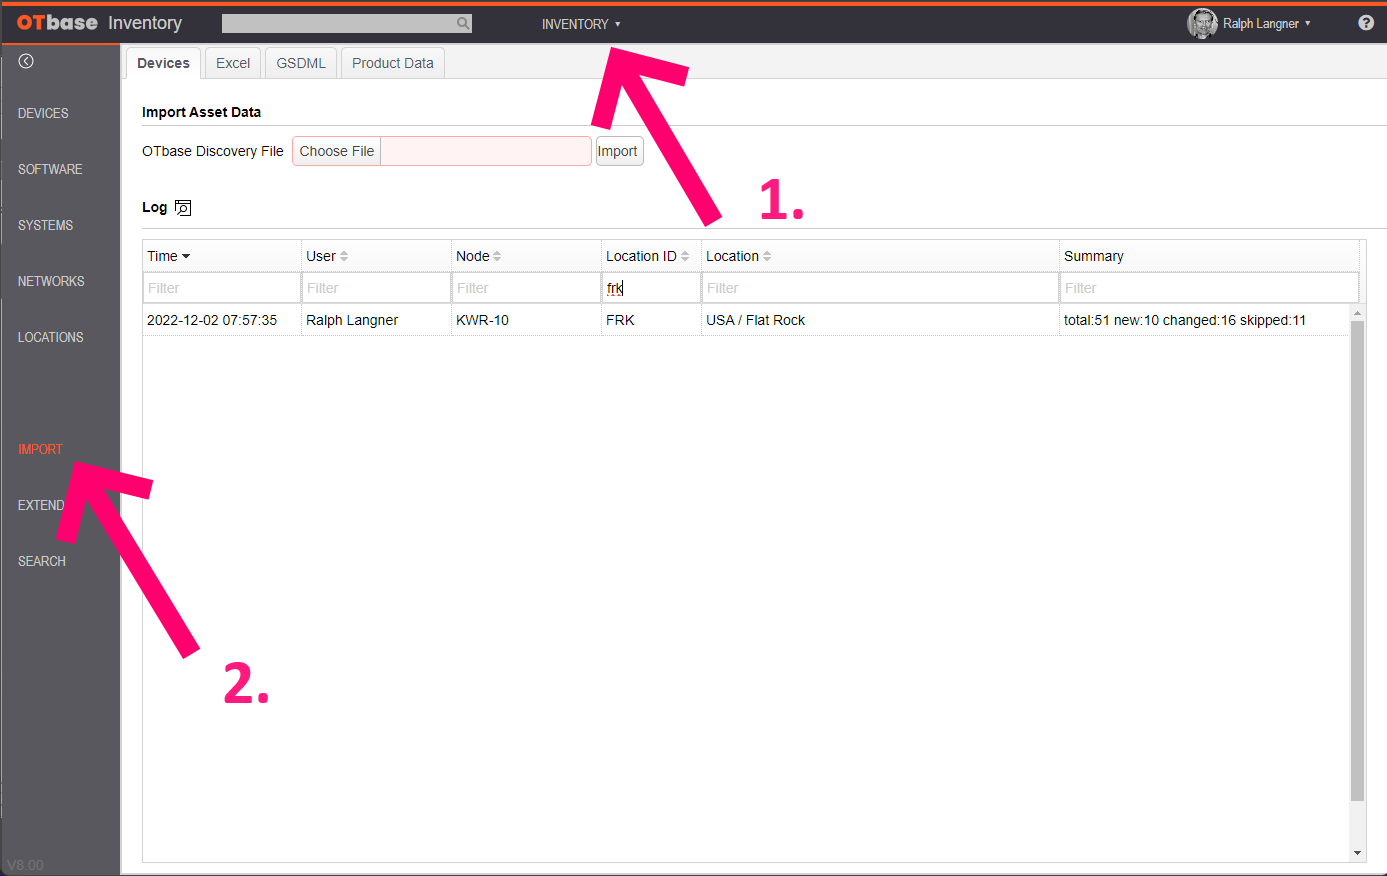Sort log by Node column
Viewport: 1387px width, 876px height.
(x=479, y=256)
